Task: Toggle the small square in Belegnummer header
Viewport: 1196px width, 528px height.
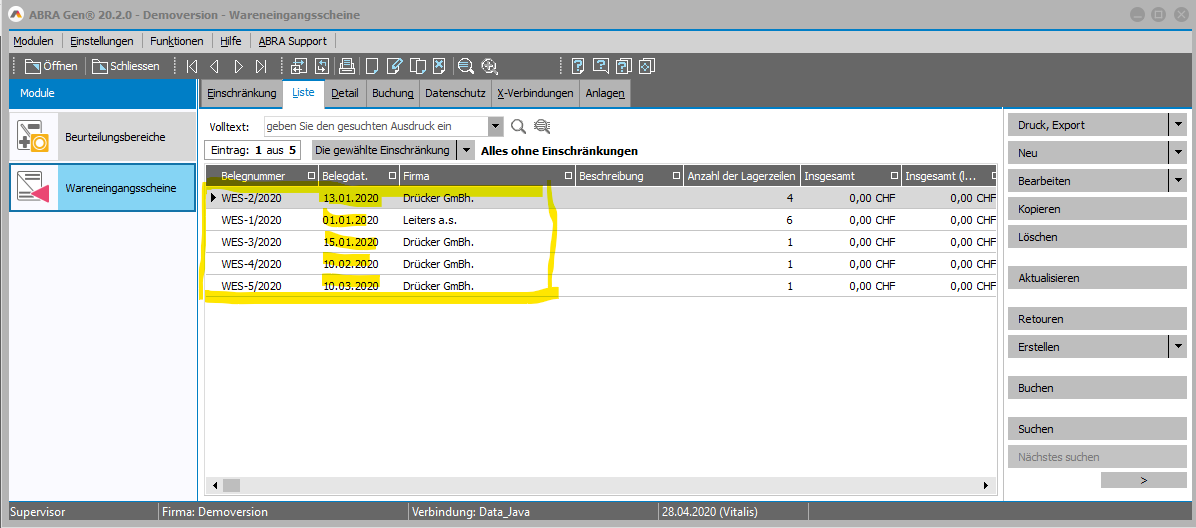Action: [311, 176]
